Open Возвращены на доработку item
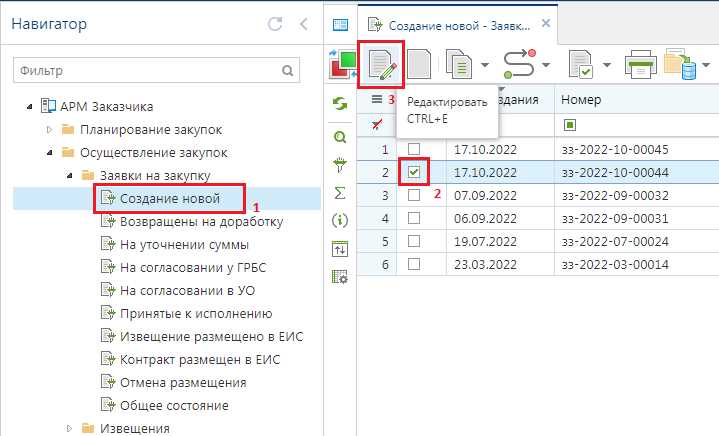Image resolution: width=719 pixels, height=436 pixels. click(x=201, y=221)
